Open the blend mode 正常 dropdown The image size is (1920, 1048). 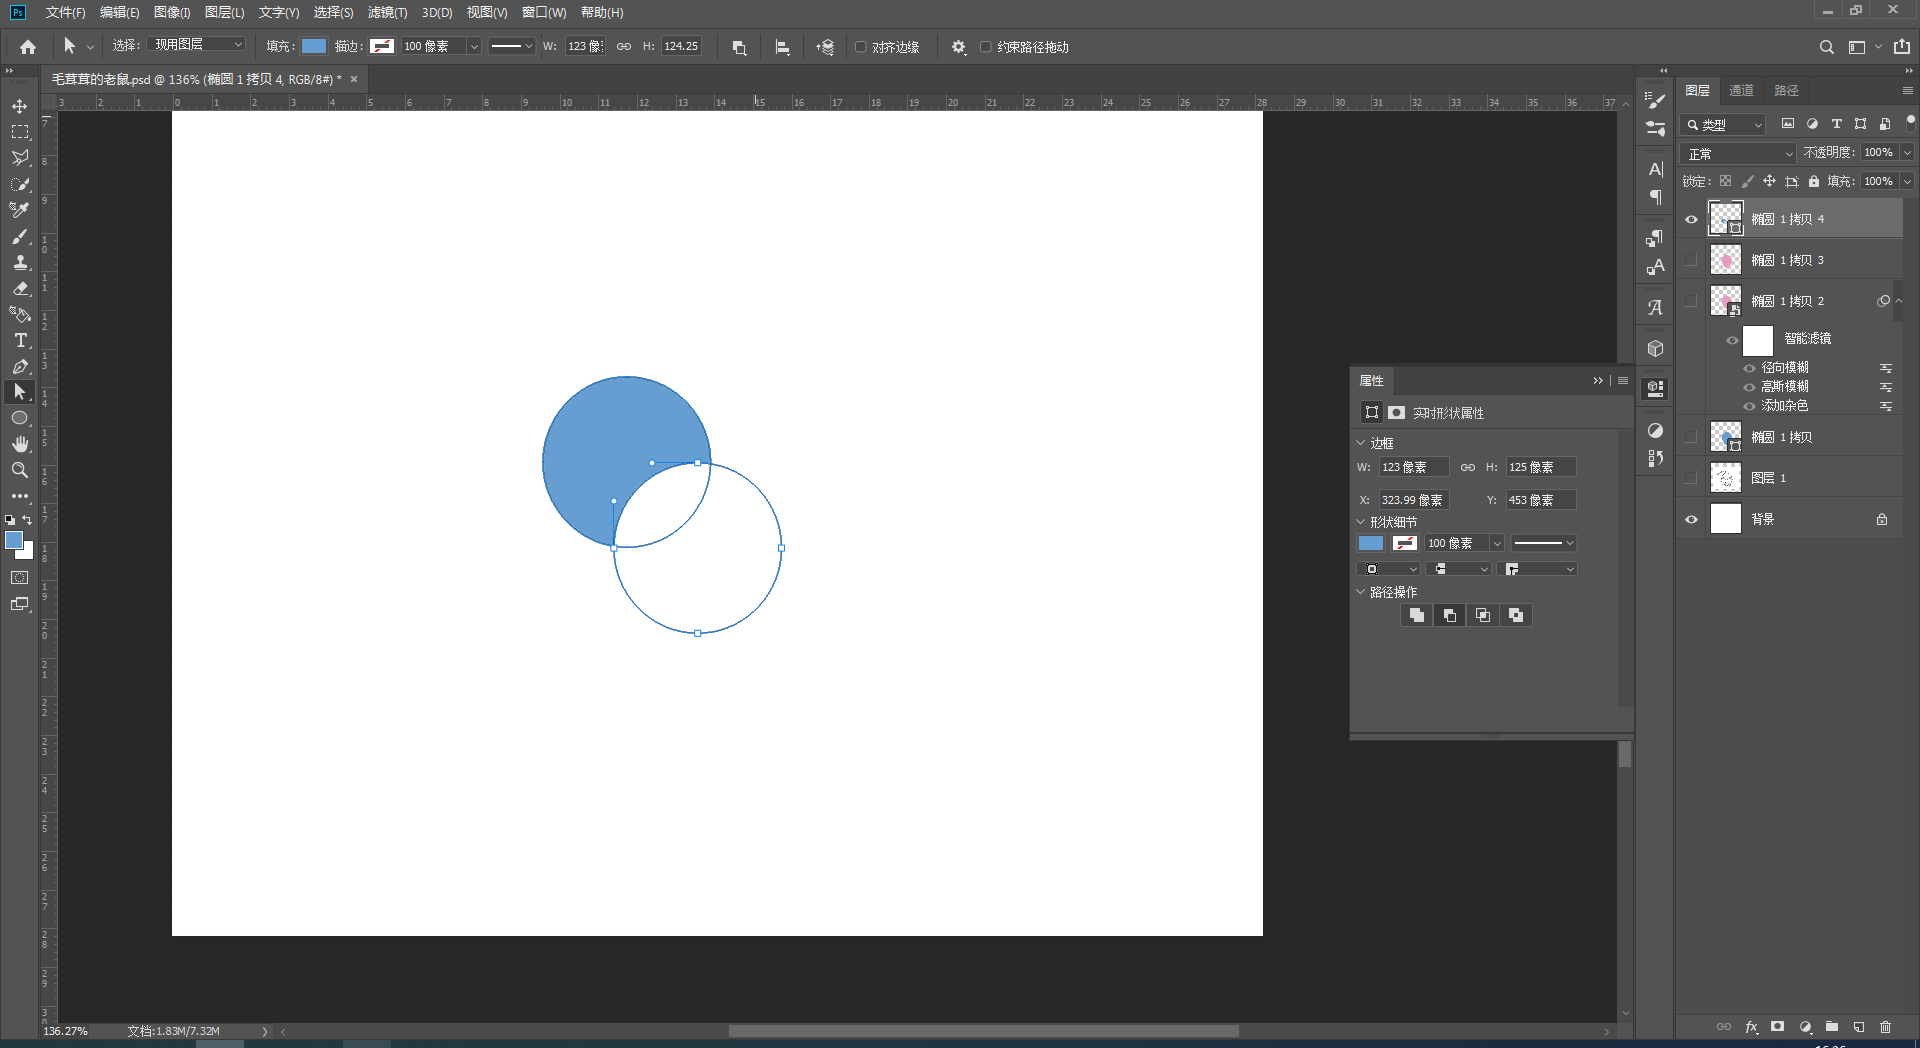point(1738,153)
